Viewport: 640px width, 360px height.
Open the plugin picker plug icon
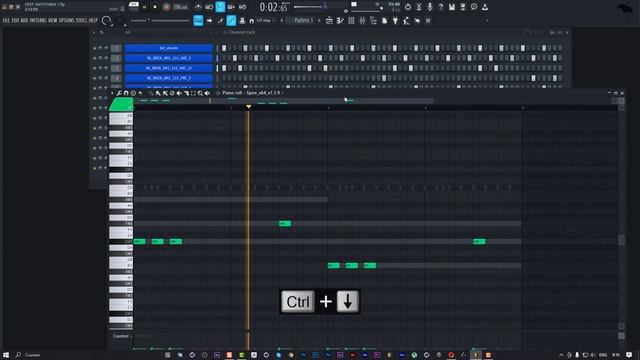[395, 21]
